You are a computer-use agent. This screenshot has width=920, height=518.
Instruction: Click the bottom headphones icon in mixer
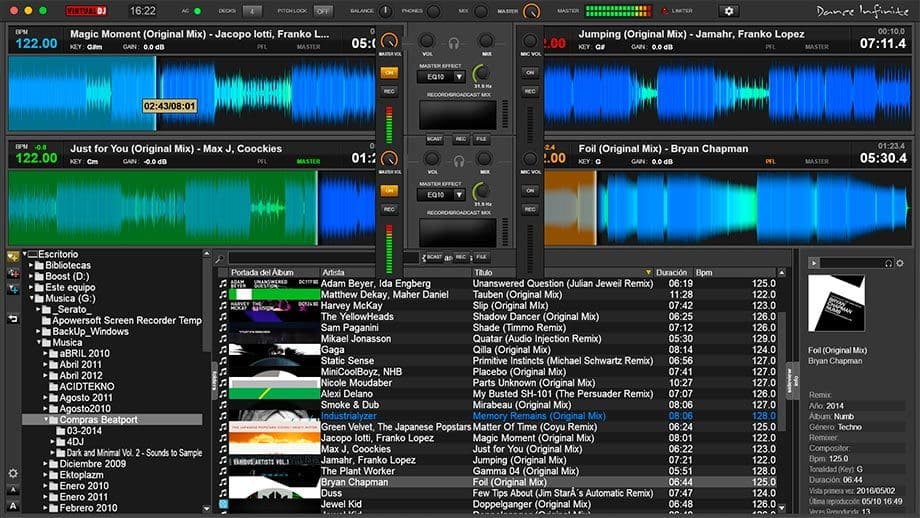[459, 161]
